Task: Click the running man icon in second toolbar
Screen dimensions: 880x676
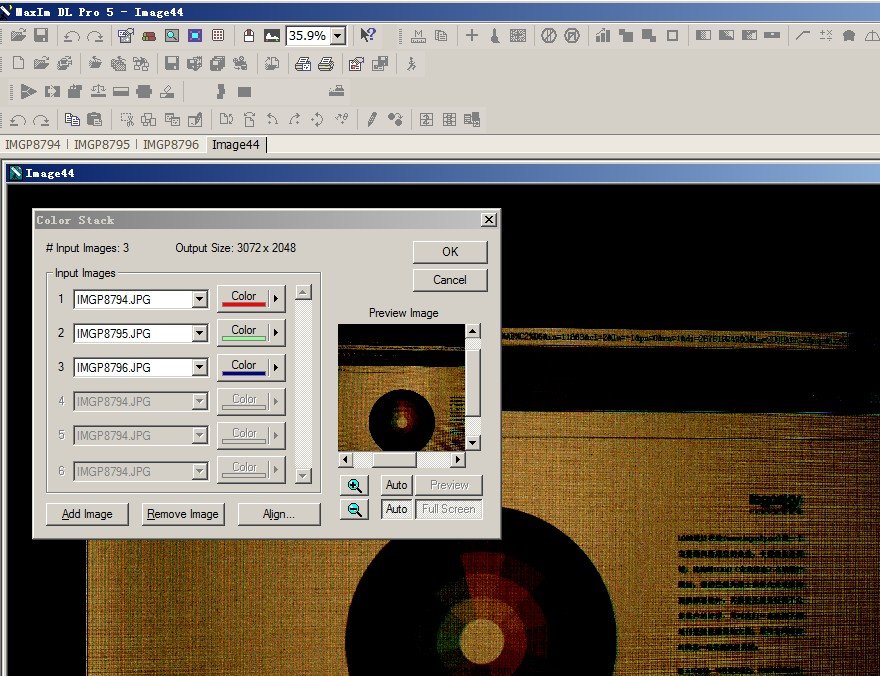Action: [411, 63]
